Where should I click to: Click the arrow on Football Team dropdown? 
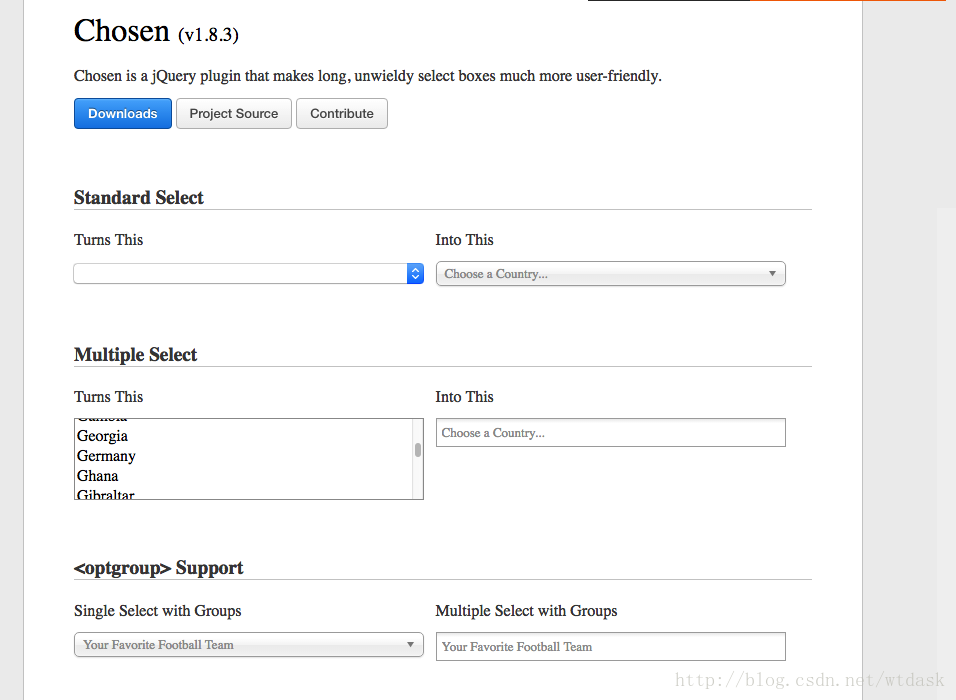(x=410, y=645)
